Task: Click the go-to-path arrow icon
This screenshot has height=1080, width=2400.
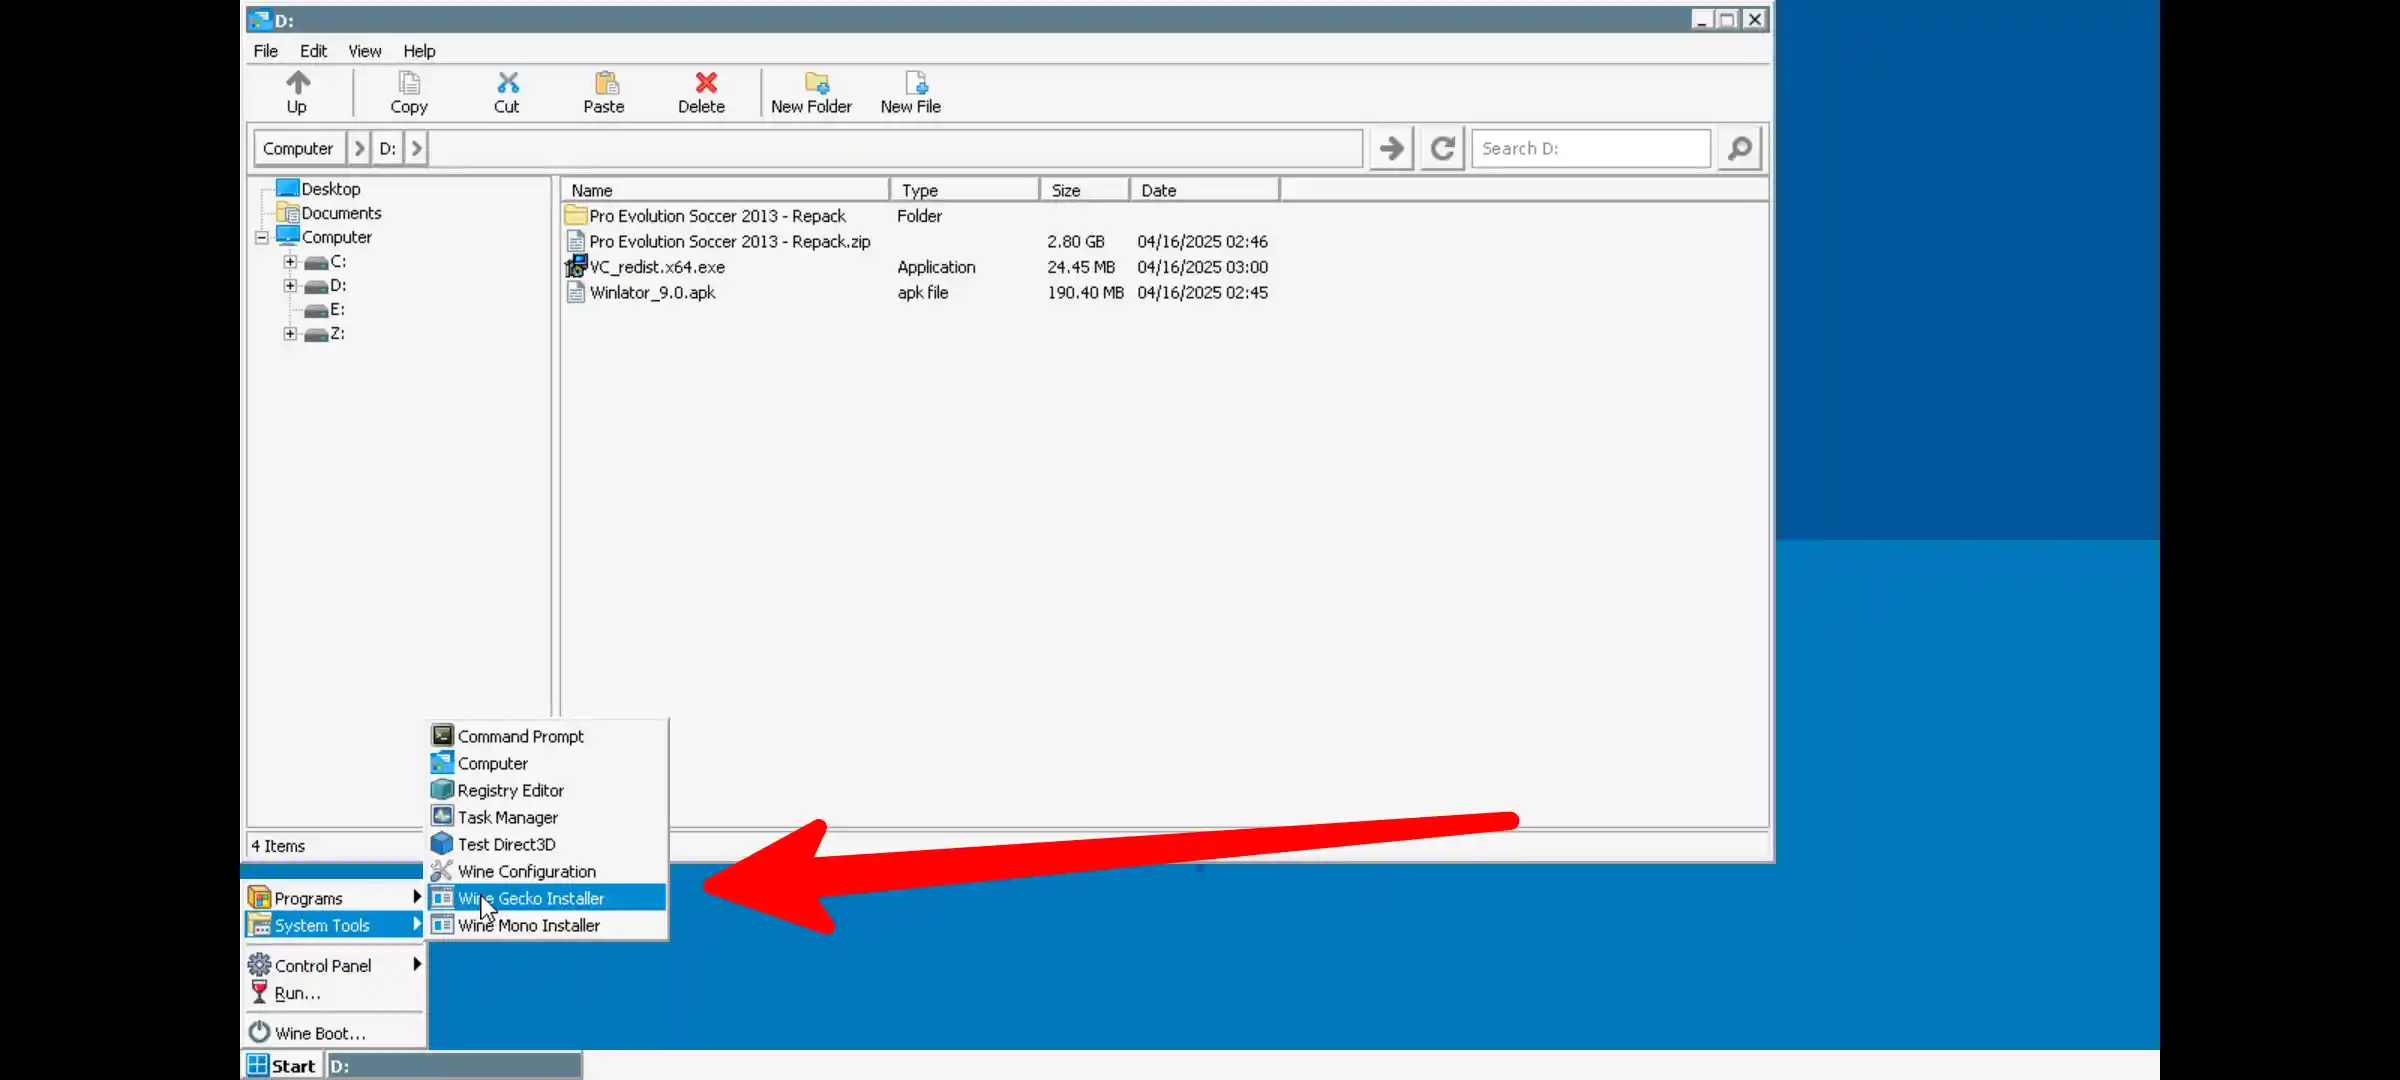Action: (x=1390, y=147)
